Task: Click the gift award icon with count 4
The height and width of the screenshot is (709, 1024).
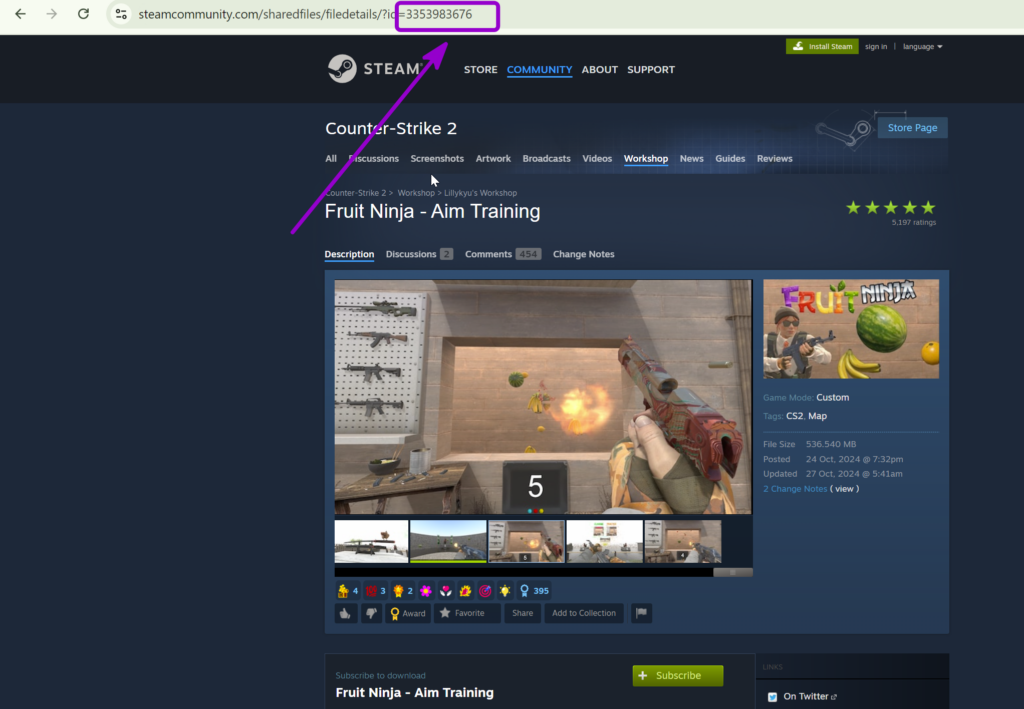Action: point(347,591)
